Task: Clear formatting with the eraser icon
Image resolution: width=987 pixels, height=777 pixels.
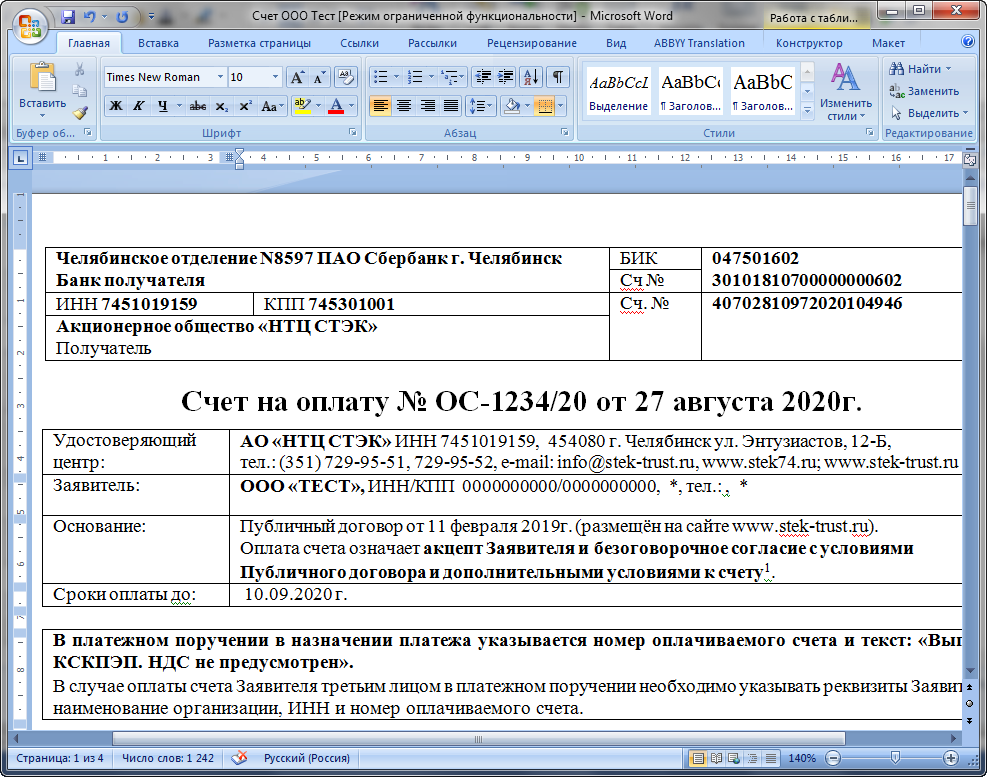Action: (x=346, y=77)
